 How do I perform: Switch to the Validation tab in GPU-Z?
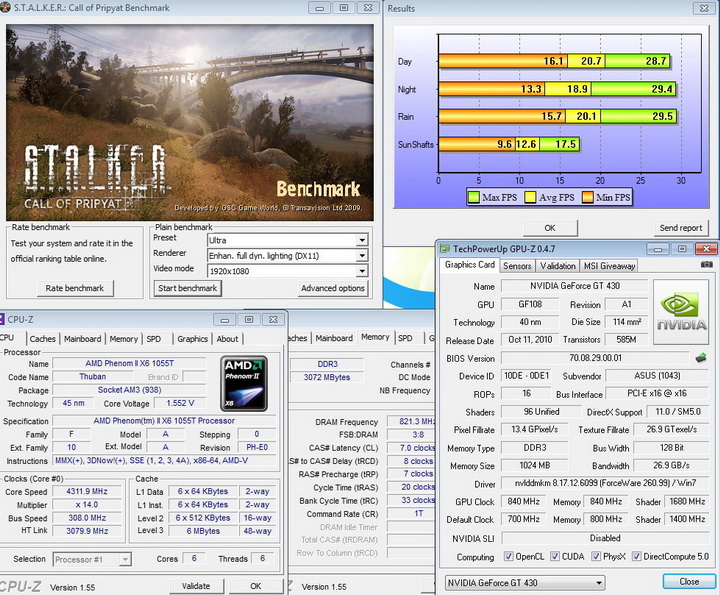[x=557, y=266]
